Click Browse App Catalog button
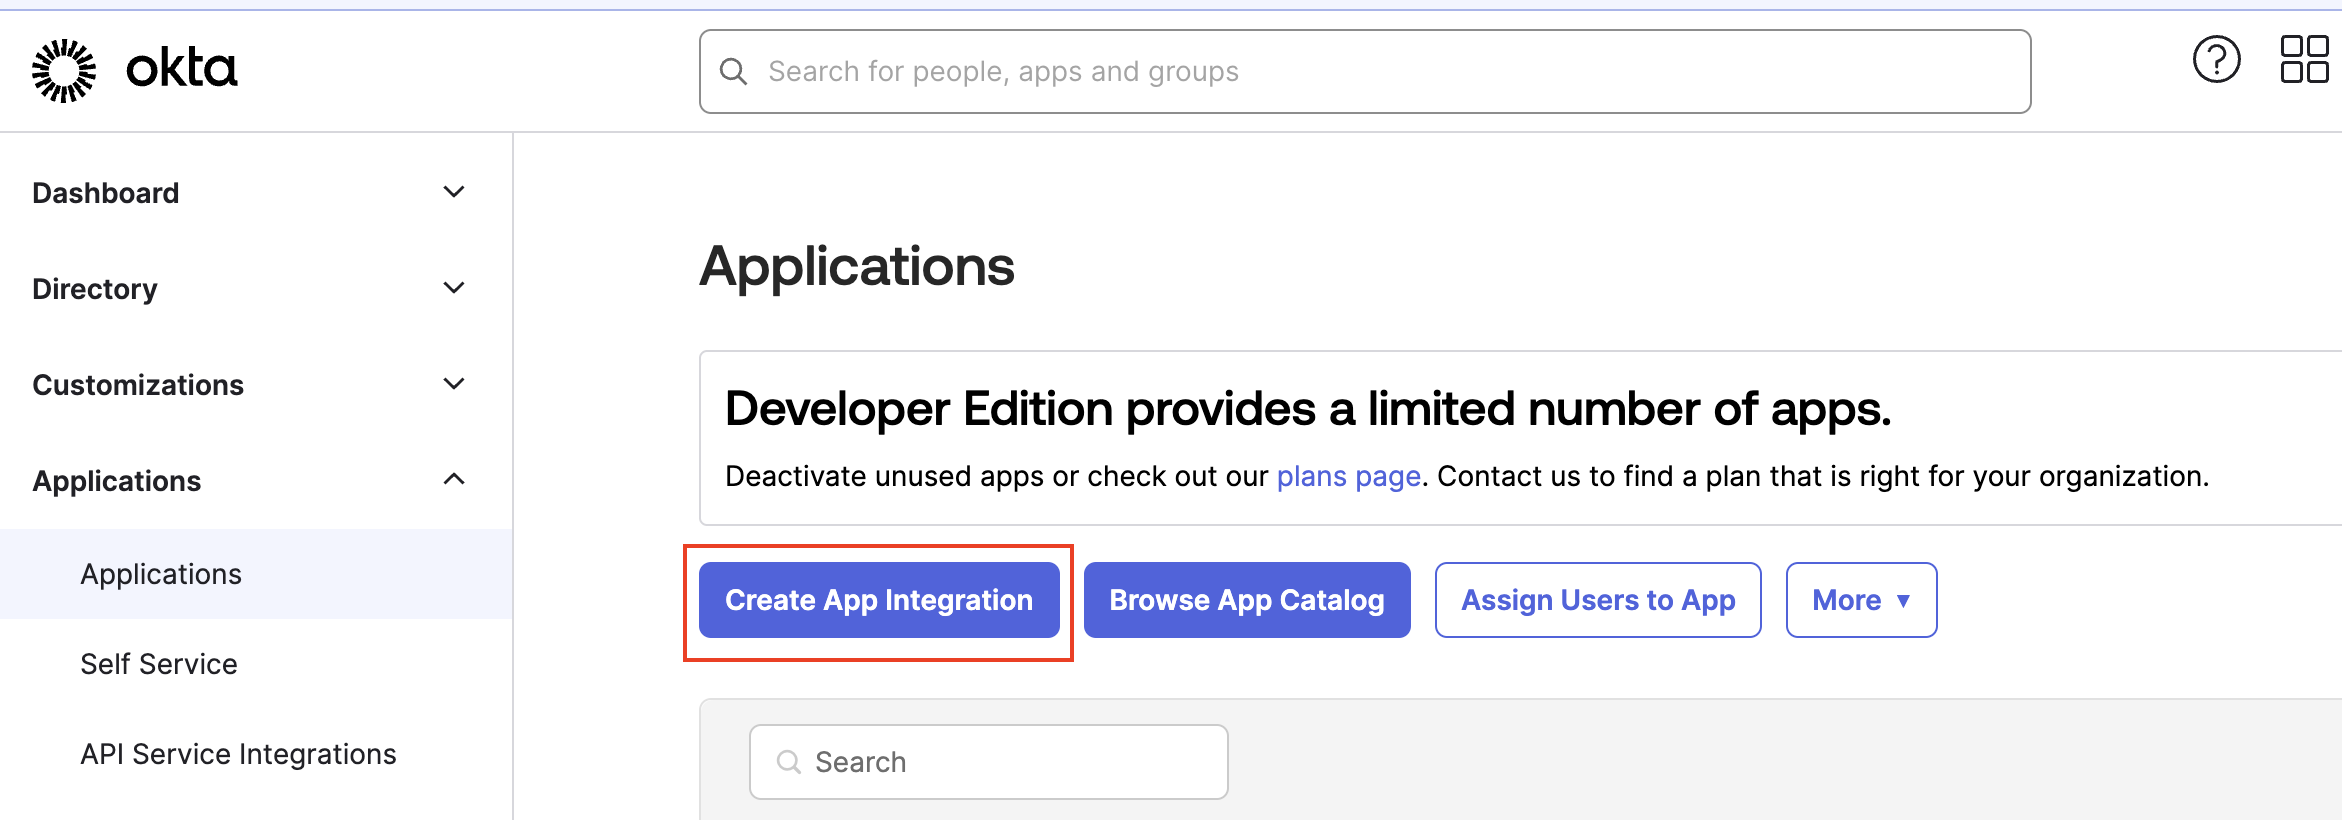2342x820 pixels. point(1247,600)
